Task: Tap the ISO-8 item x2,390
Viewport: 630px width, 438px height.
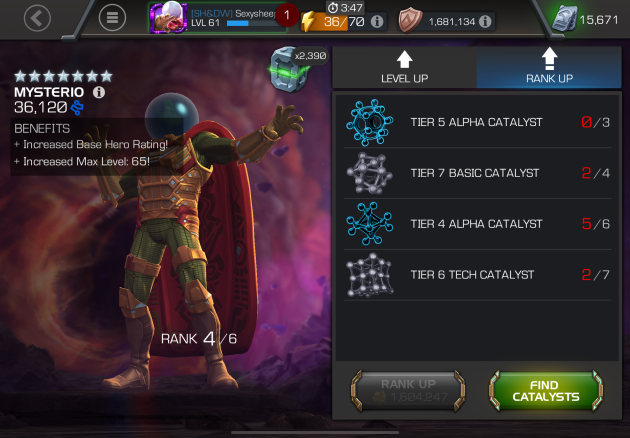Action: coord(289,69)
